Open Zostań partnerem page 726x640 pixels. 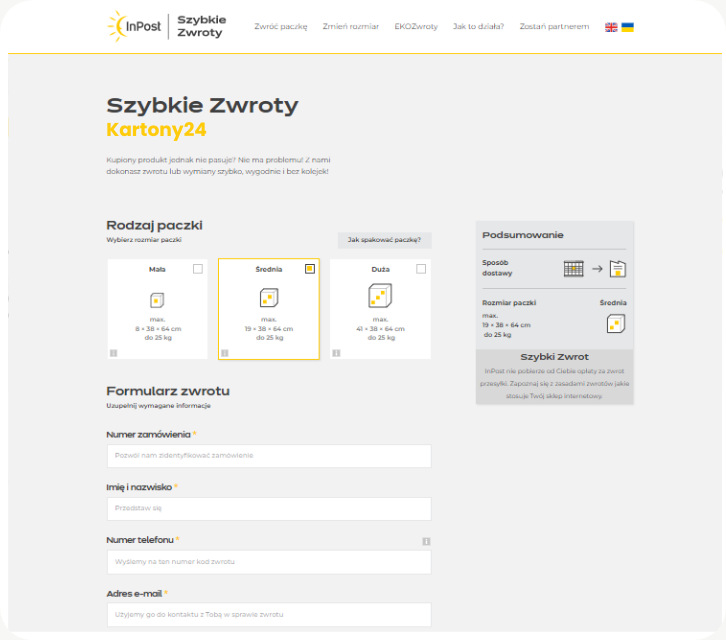(x=554, y=26)
